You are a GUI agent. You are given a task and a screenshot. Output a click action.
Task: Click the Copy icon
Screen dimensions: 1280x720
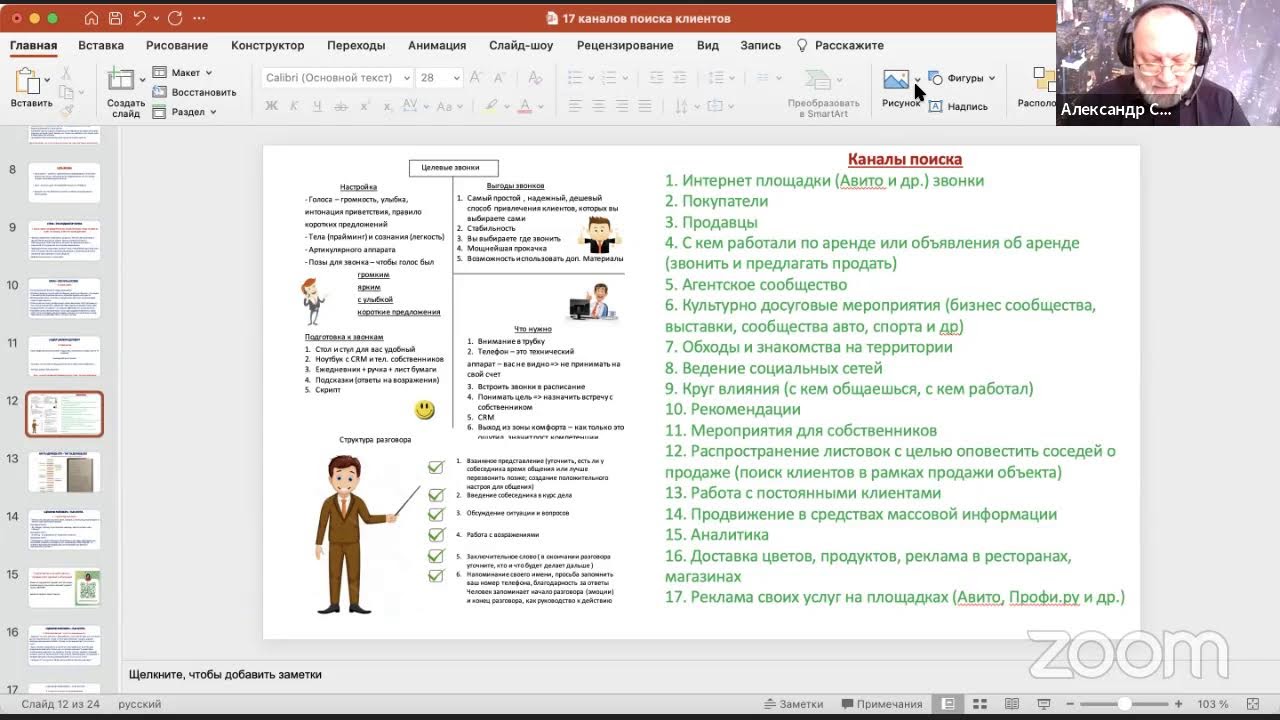point(66,92)
